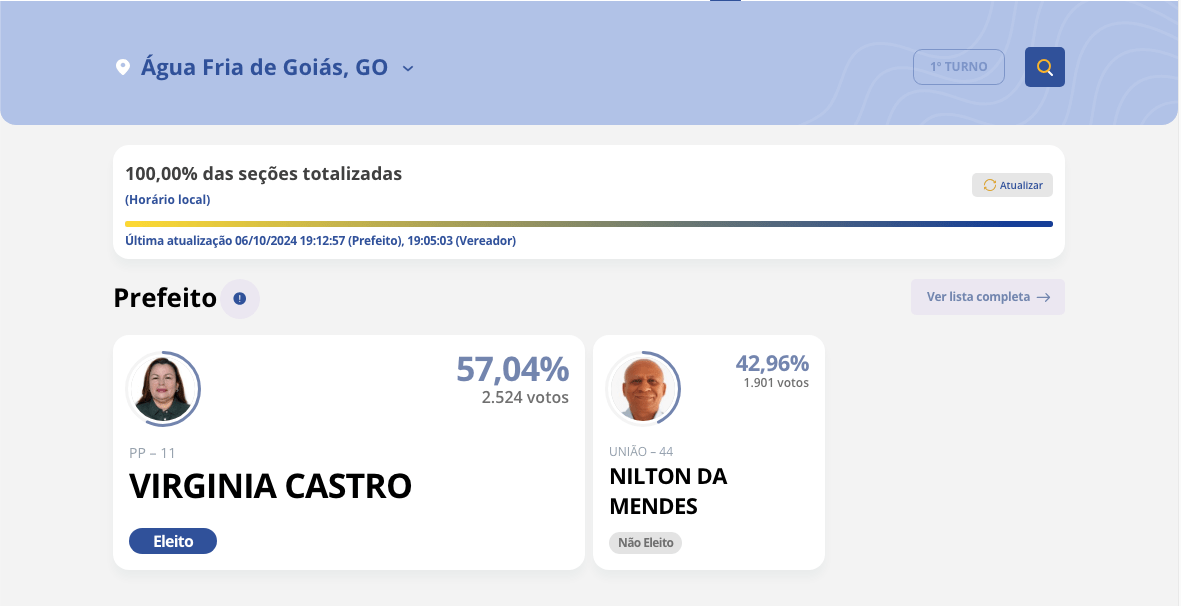Click the arrow icon in Ver lista completa
The image size is (1181, 606).
point(1044,297)
